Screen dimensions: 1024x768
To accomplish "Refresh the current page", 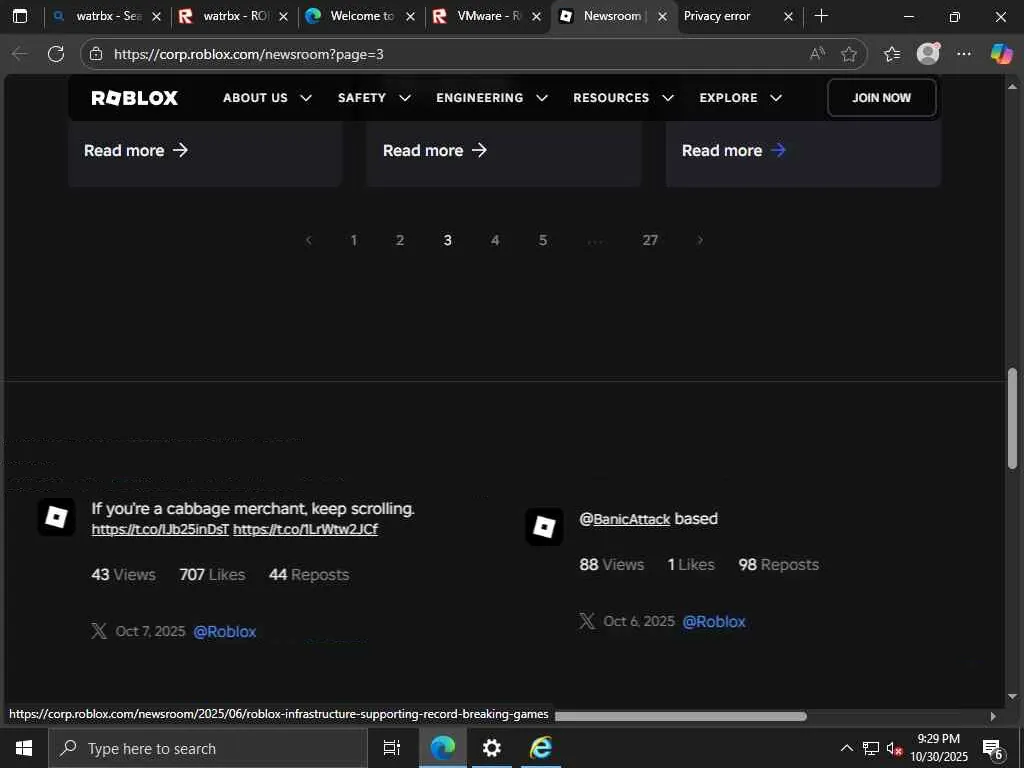I will (56, 54).
